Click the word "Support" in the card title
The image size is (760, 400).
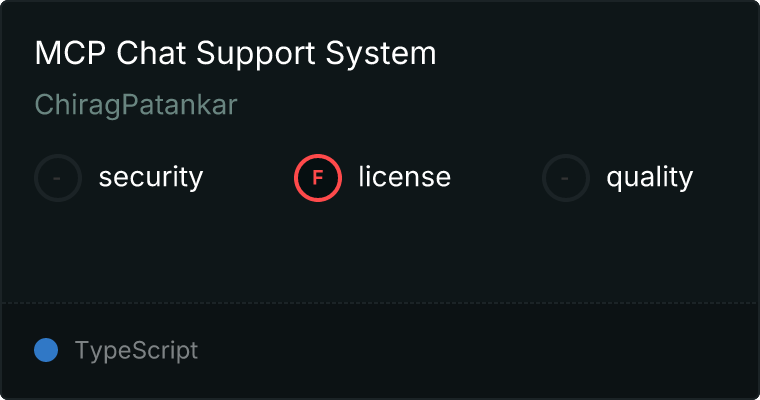point(278,54)
